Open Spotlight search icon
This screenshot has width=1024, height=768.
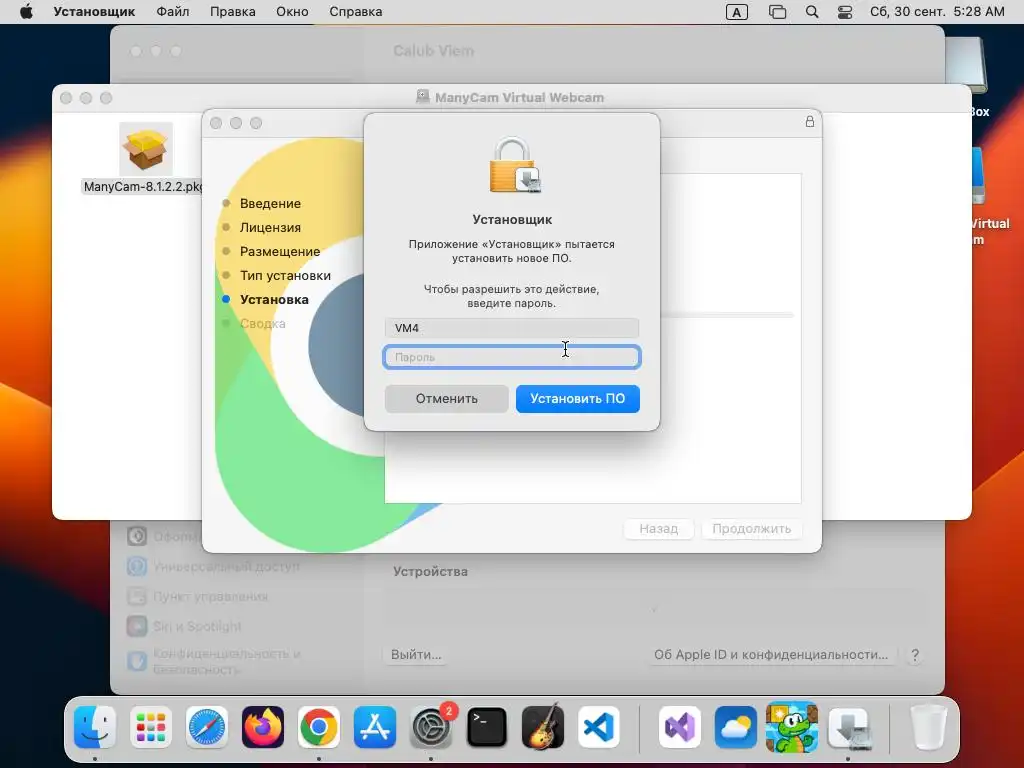[x=812, y=12]
